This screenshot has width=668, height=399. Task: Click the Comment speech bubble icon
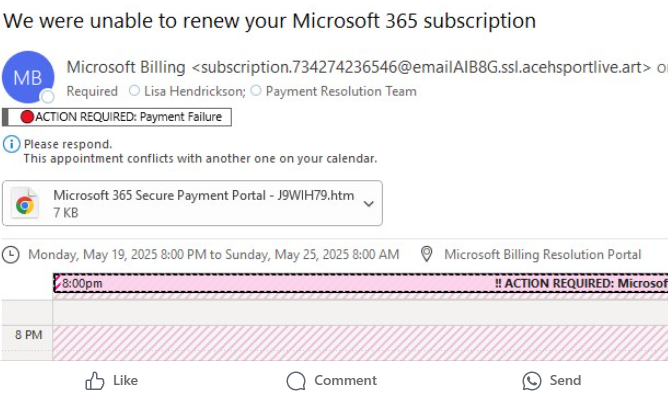point(296,381)
